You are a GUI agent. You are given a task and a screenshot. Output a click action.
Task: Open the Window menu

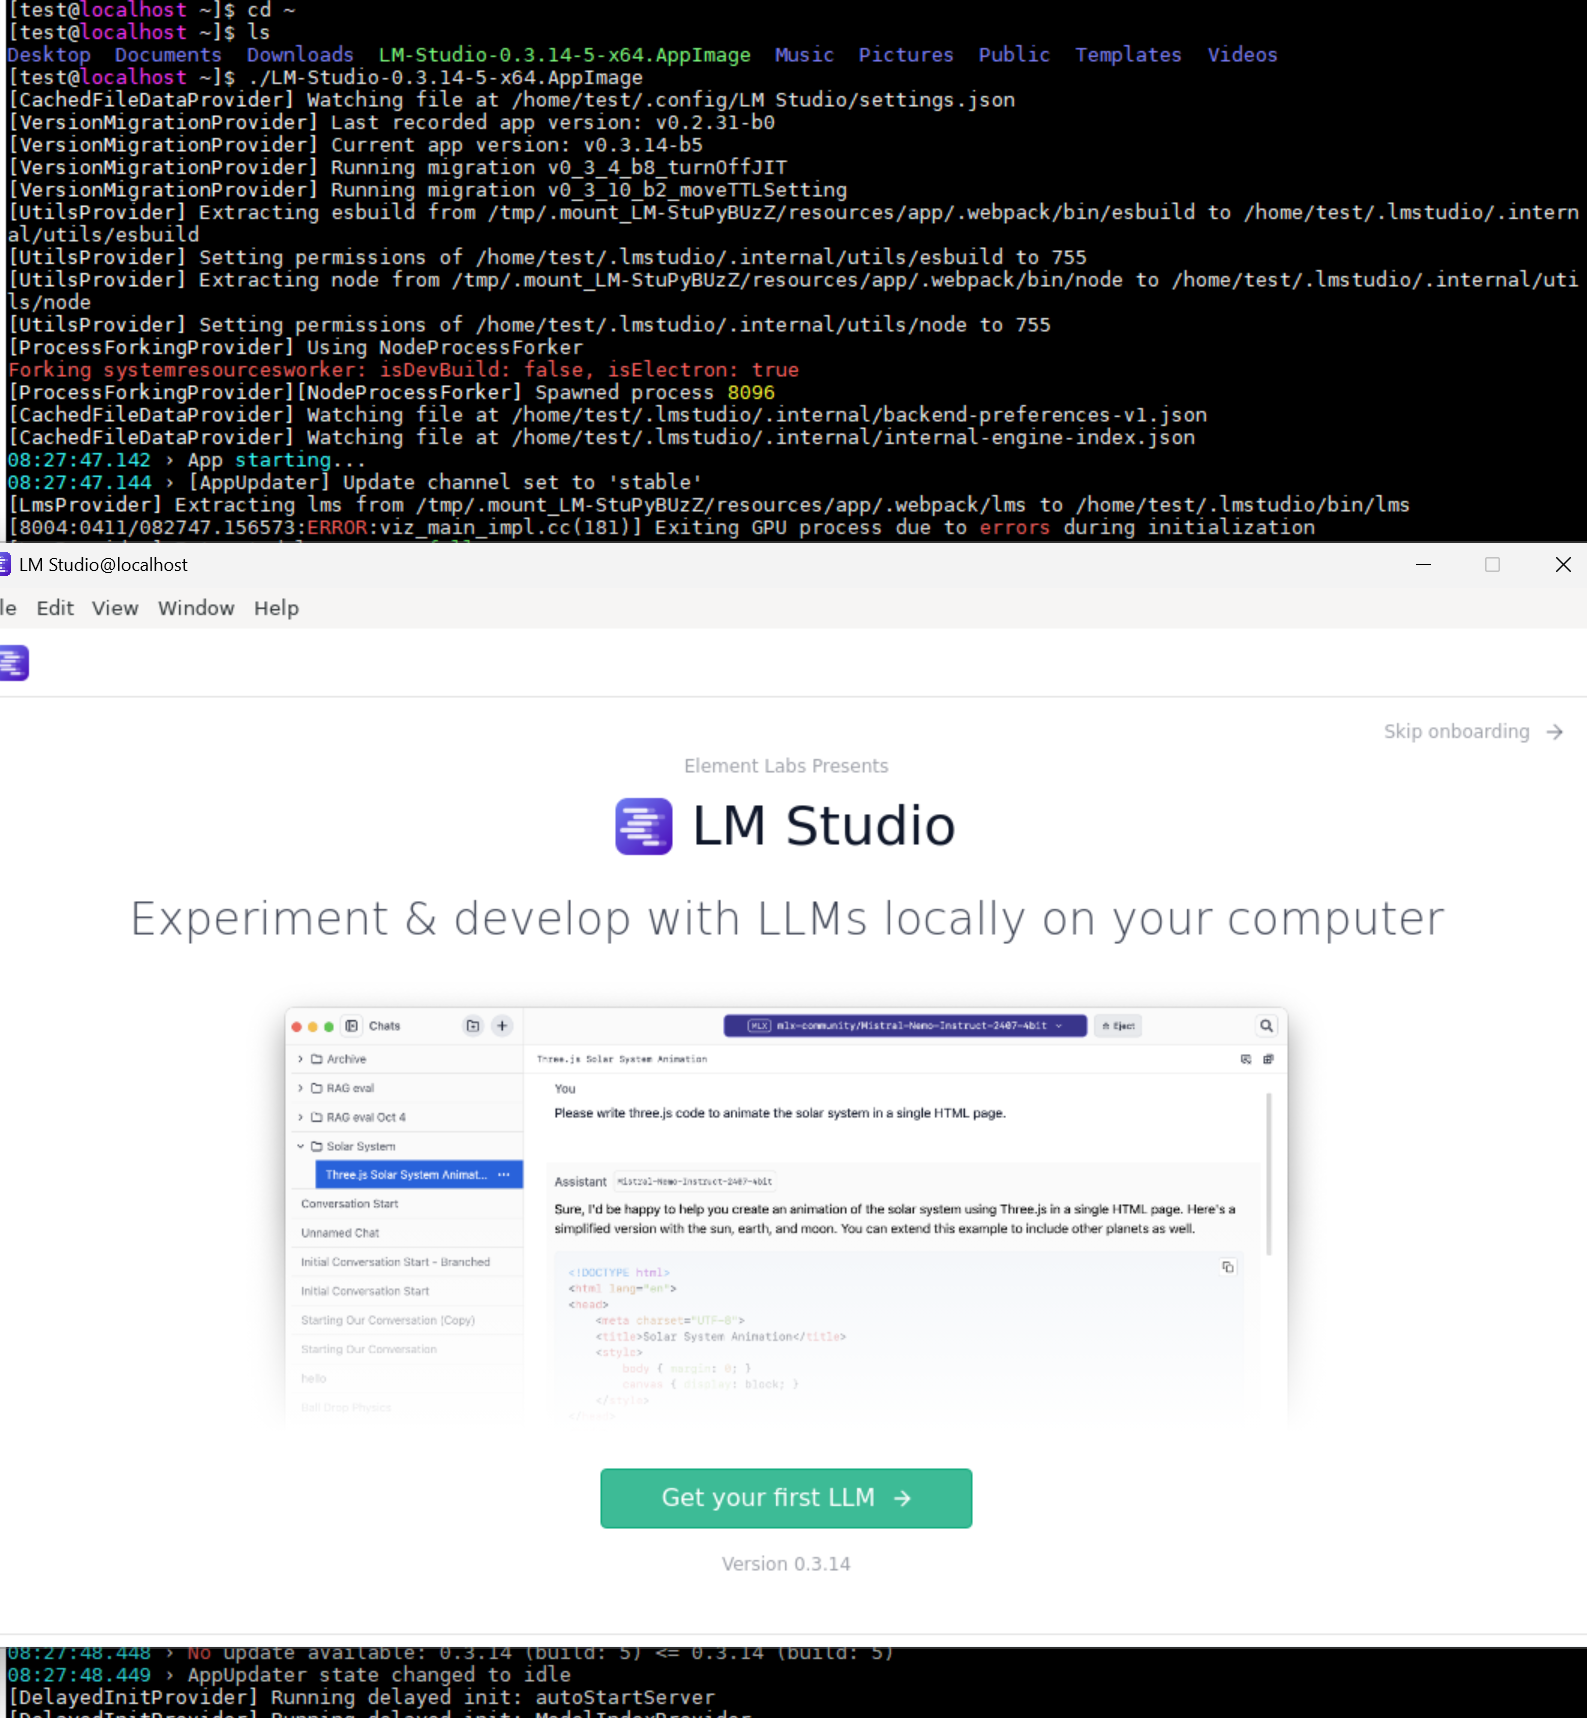[x=196, y=608]
